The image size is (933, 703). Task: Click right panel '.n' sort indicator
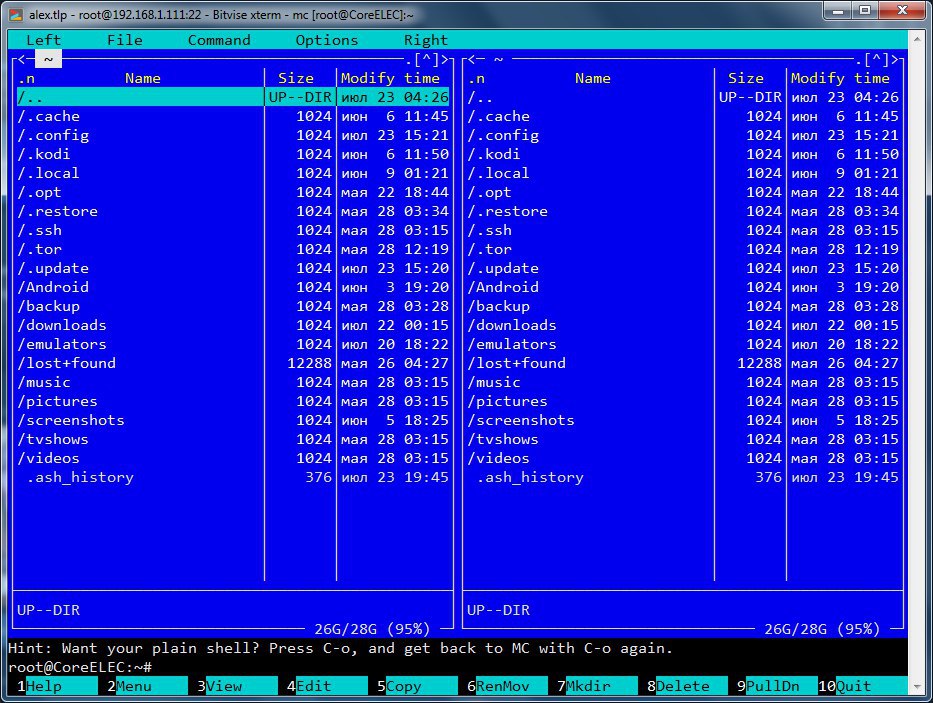pyautogui.click(x=476, y=78)
